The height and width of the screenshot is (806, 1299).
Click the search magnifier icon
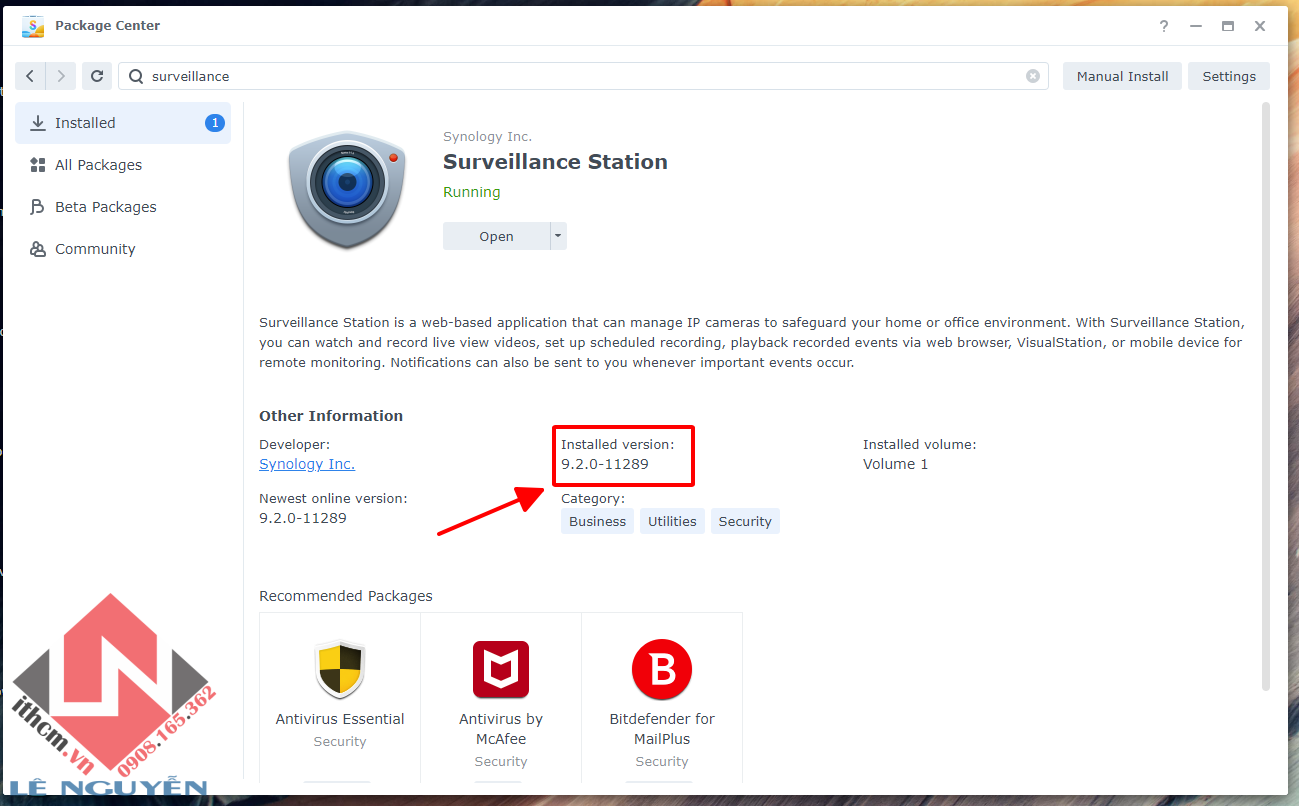pos(136,76)
